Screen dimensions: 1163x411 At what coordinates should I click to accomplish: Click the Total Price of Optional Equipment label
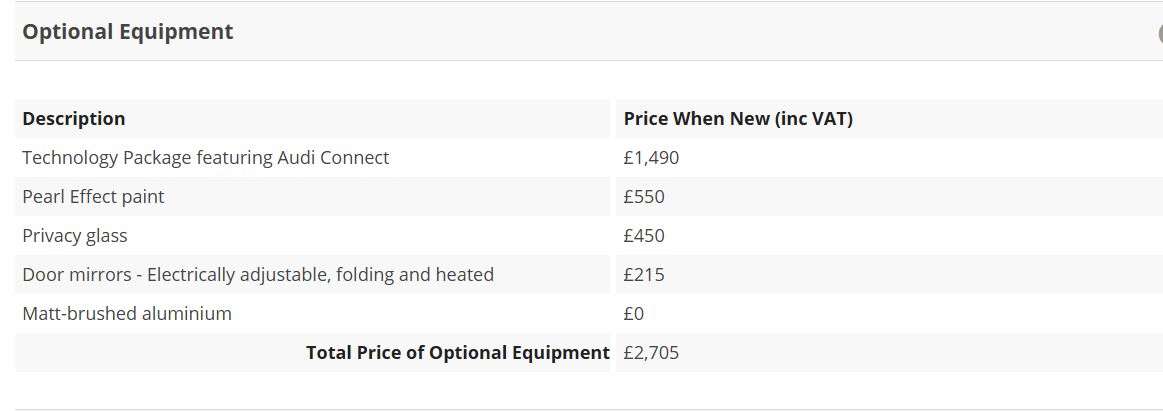(457, 353)
